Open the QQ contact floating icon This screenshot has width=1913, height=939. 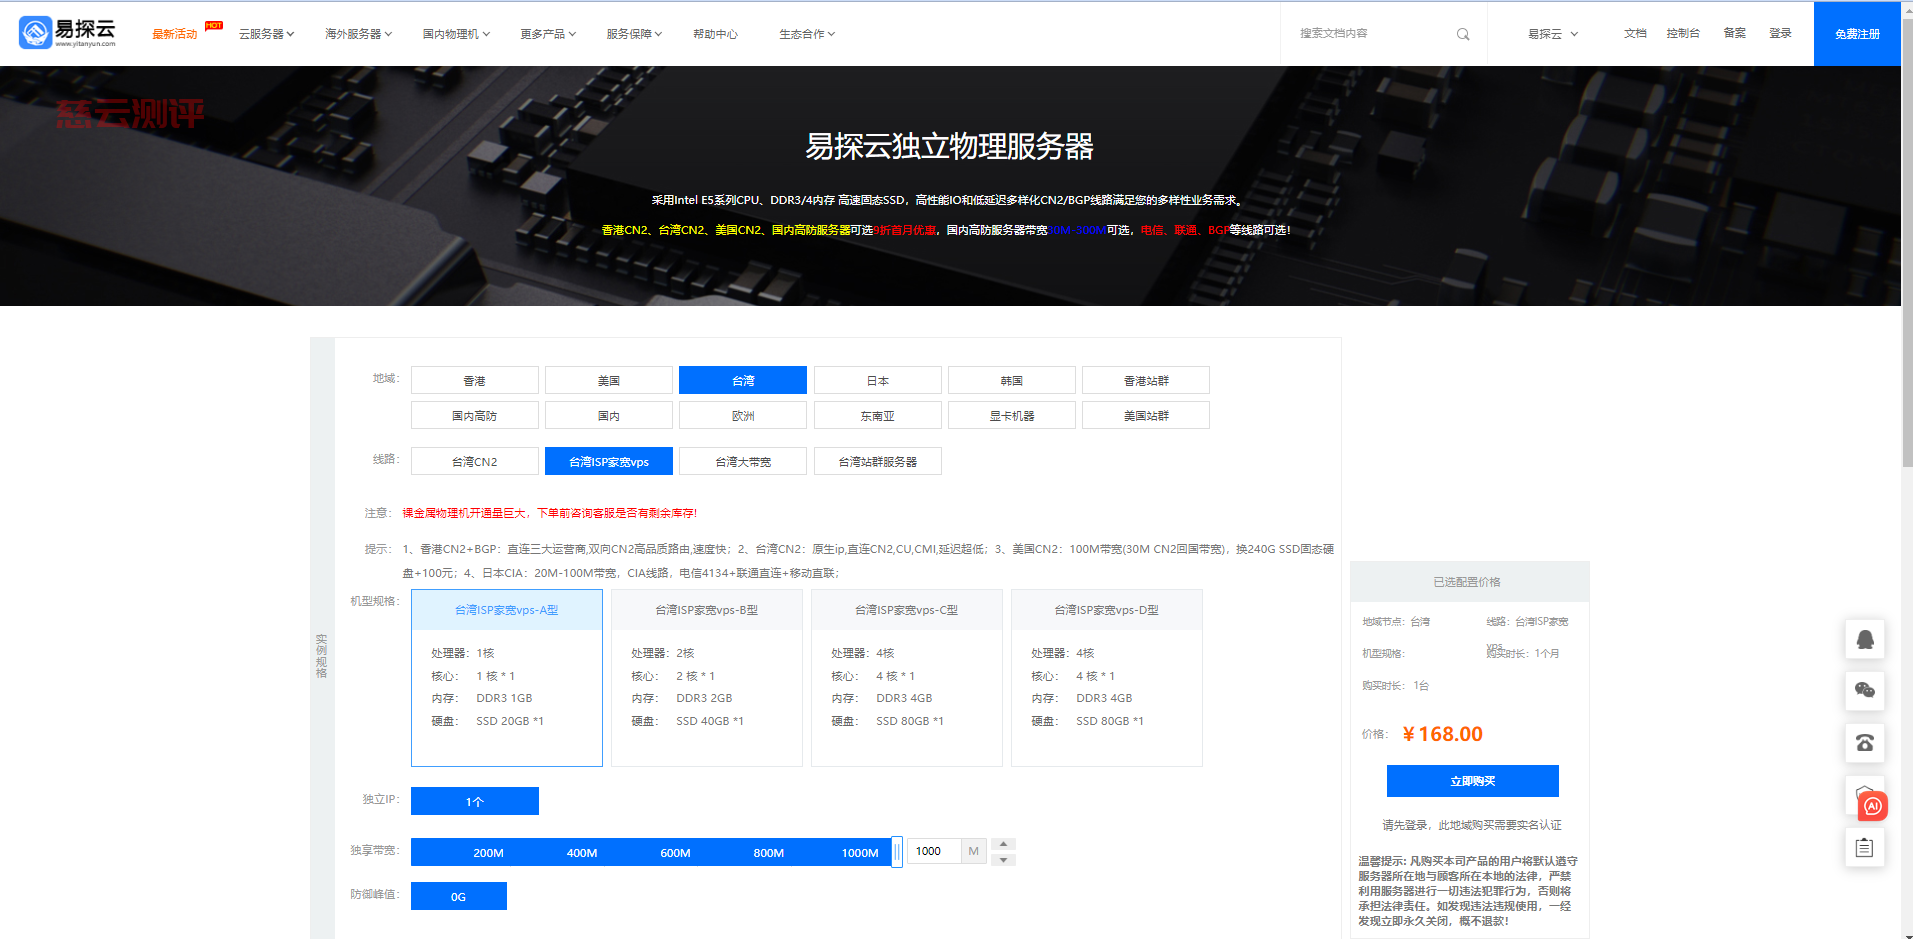tap(1865, 639)
